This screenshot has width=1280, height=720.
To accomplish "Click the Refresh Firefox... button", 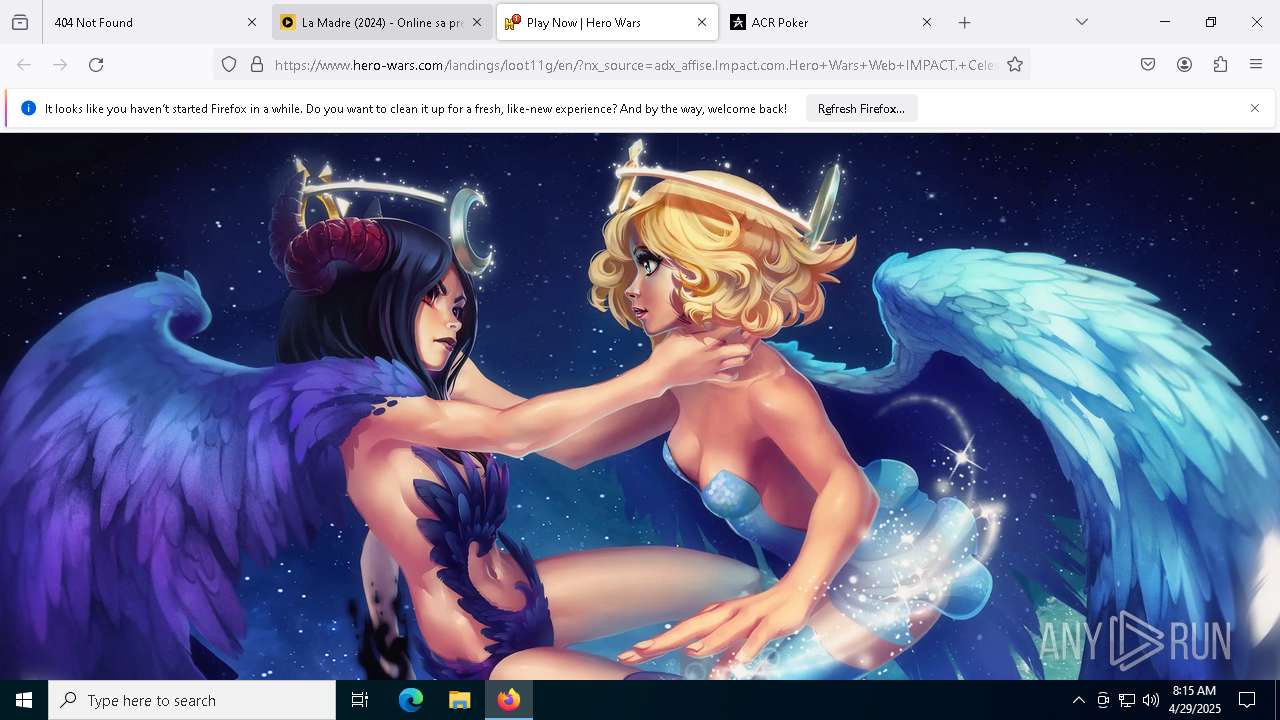I will 861,108.
